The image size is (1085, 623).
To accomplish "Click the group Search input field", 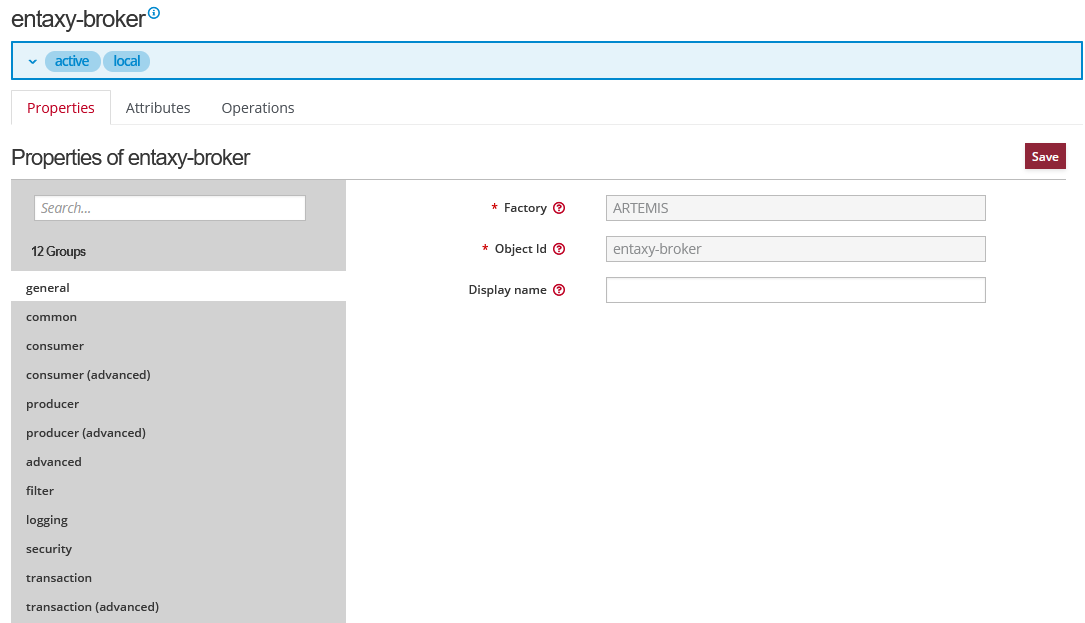I will pos(170,208).
